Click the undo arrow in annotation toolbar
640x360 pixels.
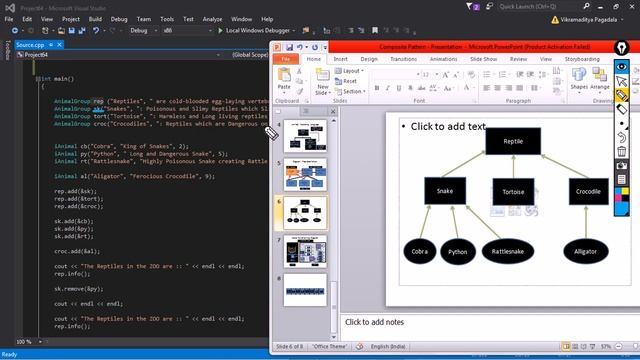[x=621, y=137]
